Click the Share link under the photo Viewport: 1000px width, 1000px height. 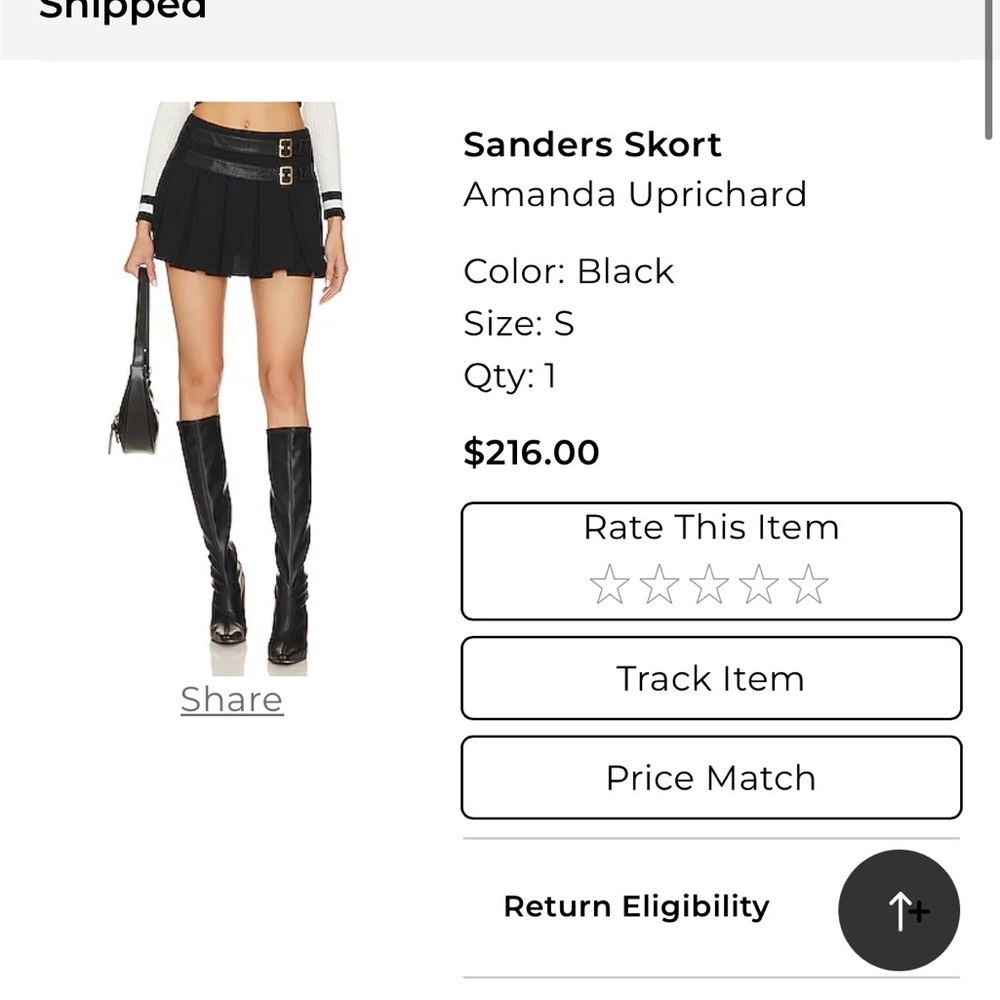231,699
